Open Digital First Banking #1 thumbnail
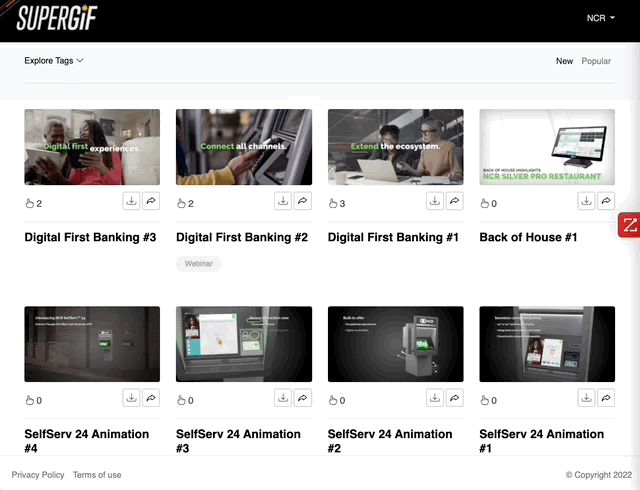Image resolution: width=640 pixels, height=490 pixels. click(x=396, y=147)
